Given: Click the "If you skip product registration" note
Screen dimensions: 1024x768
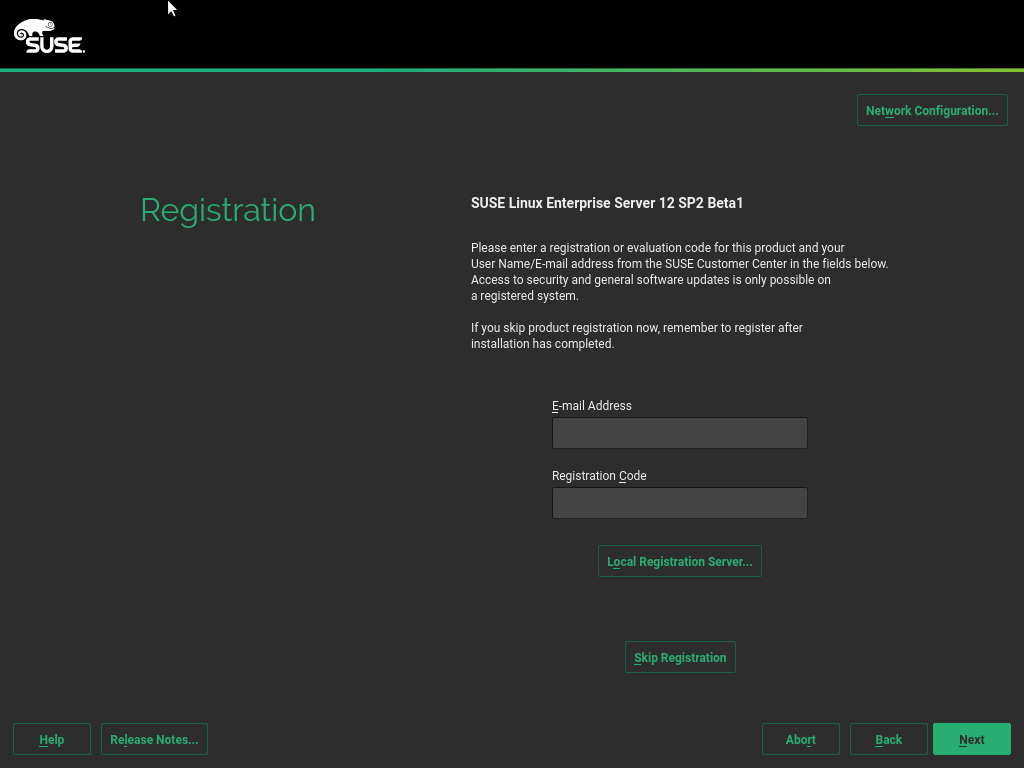Looking at the screenshot, I should (636, 328).
